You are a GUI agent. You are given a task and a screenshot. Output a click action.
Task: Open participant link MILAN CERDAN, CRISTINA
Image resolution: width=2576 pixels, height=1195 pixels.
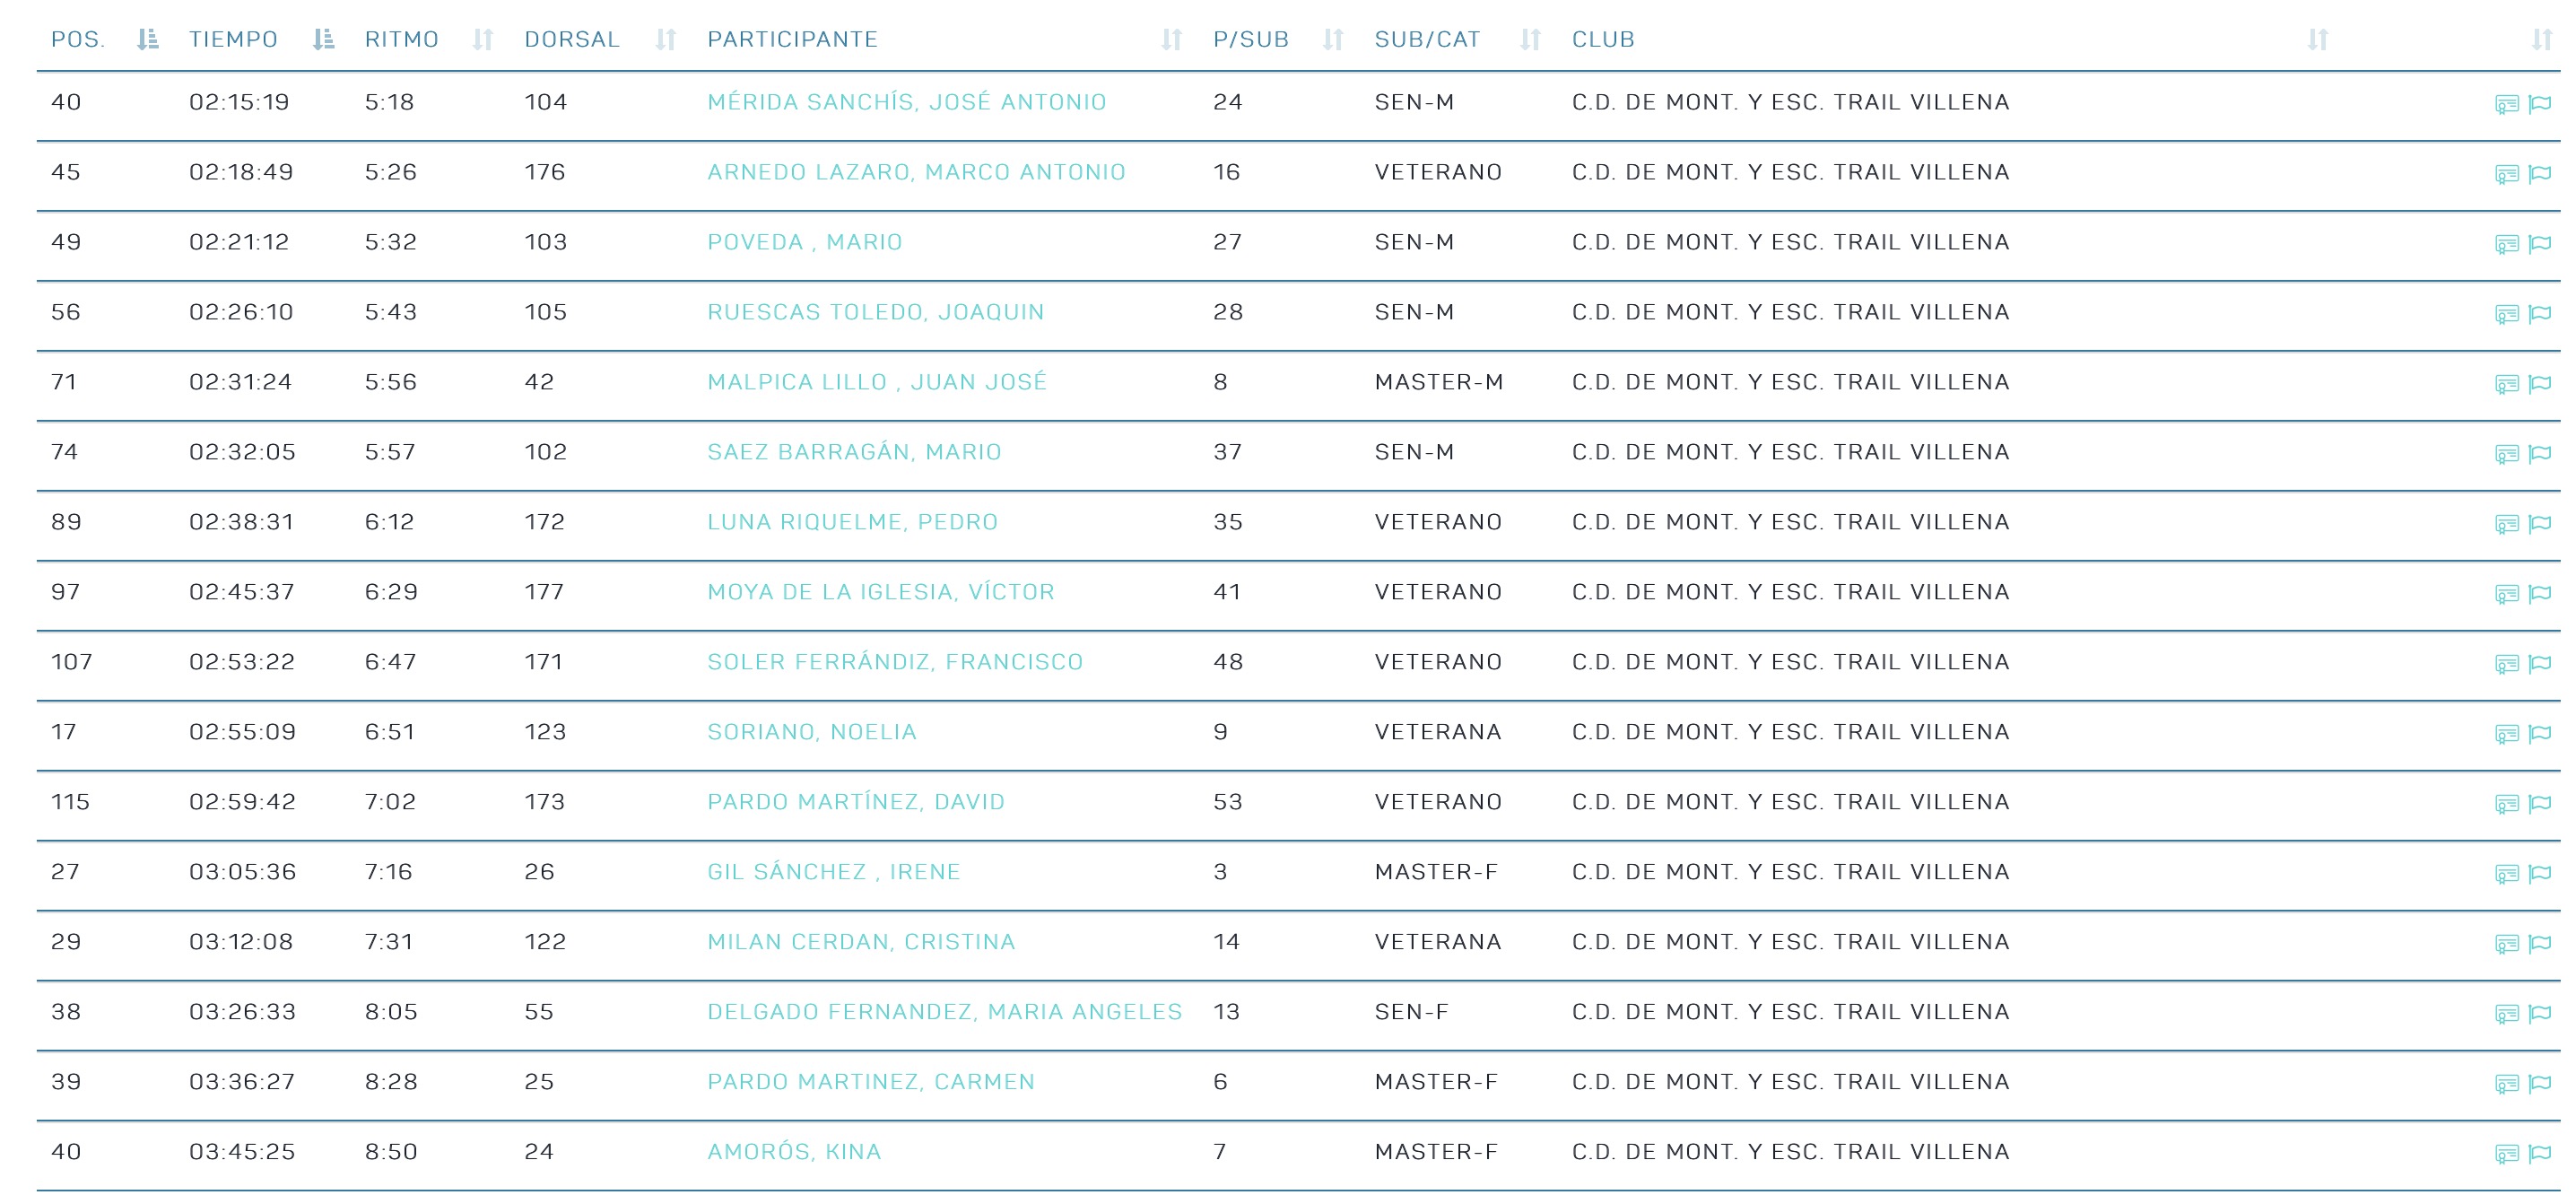pos(860,942)
